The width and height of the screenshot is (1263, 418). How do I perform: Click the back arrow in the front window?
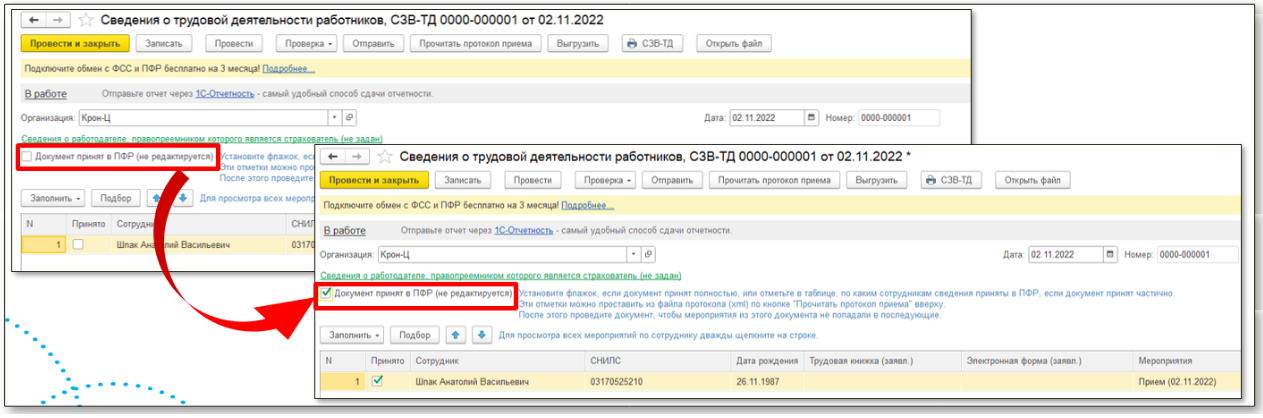(332, 157)
